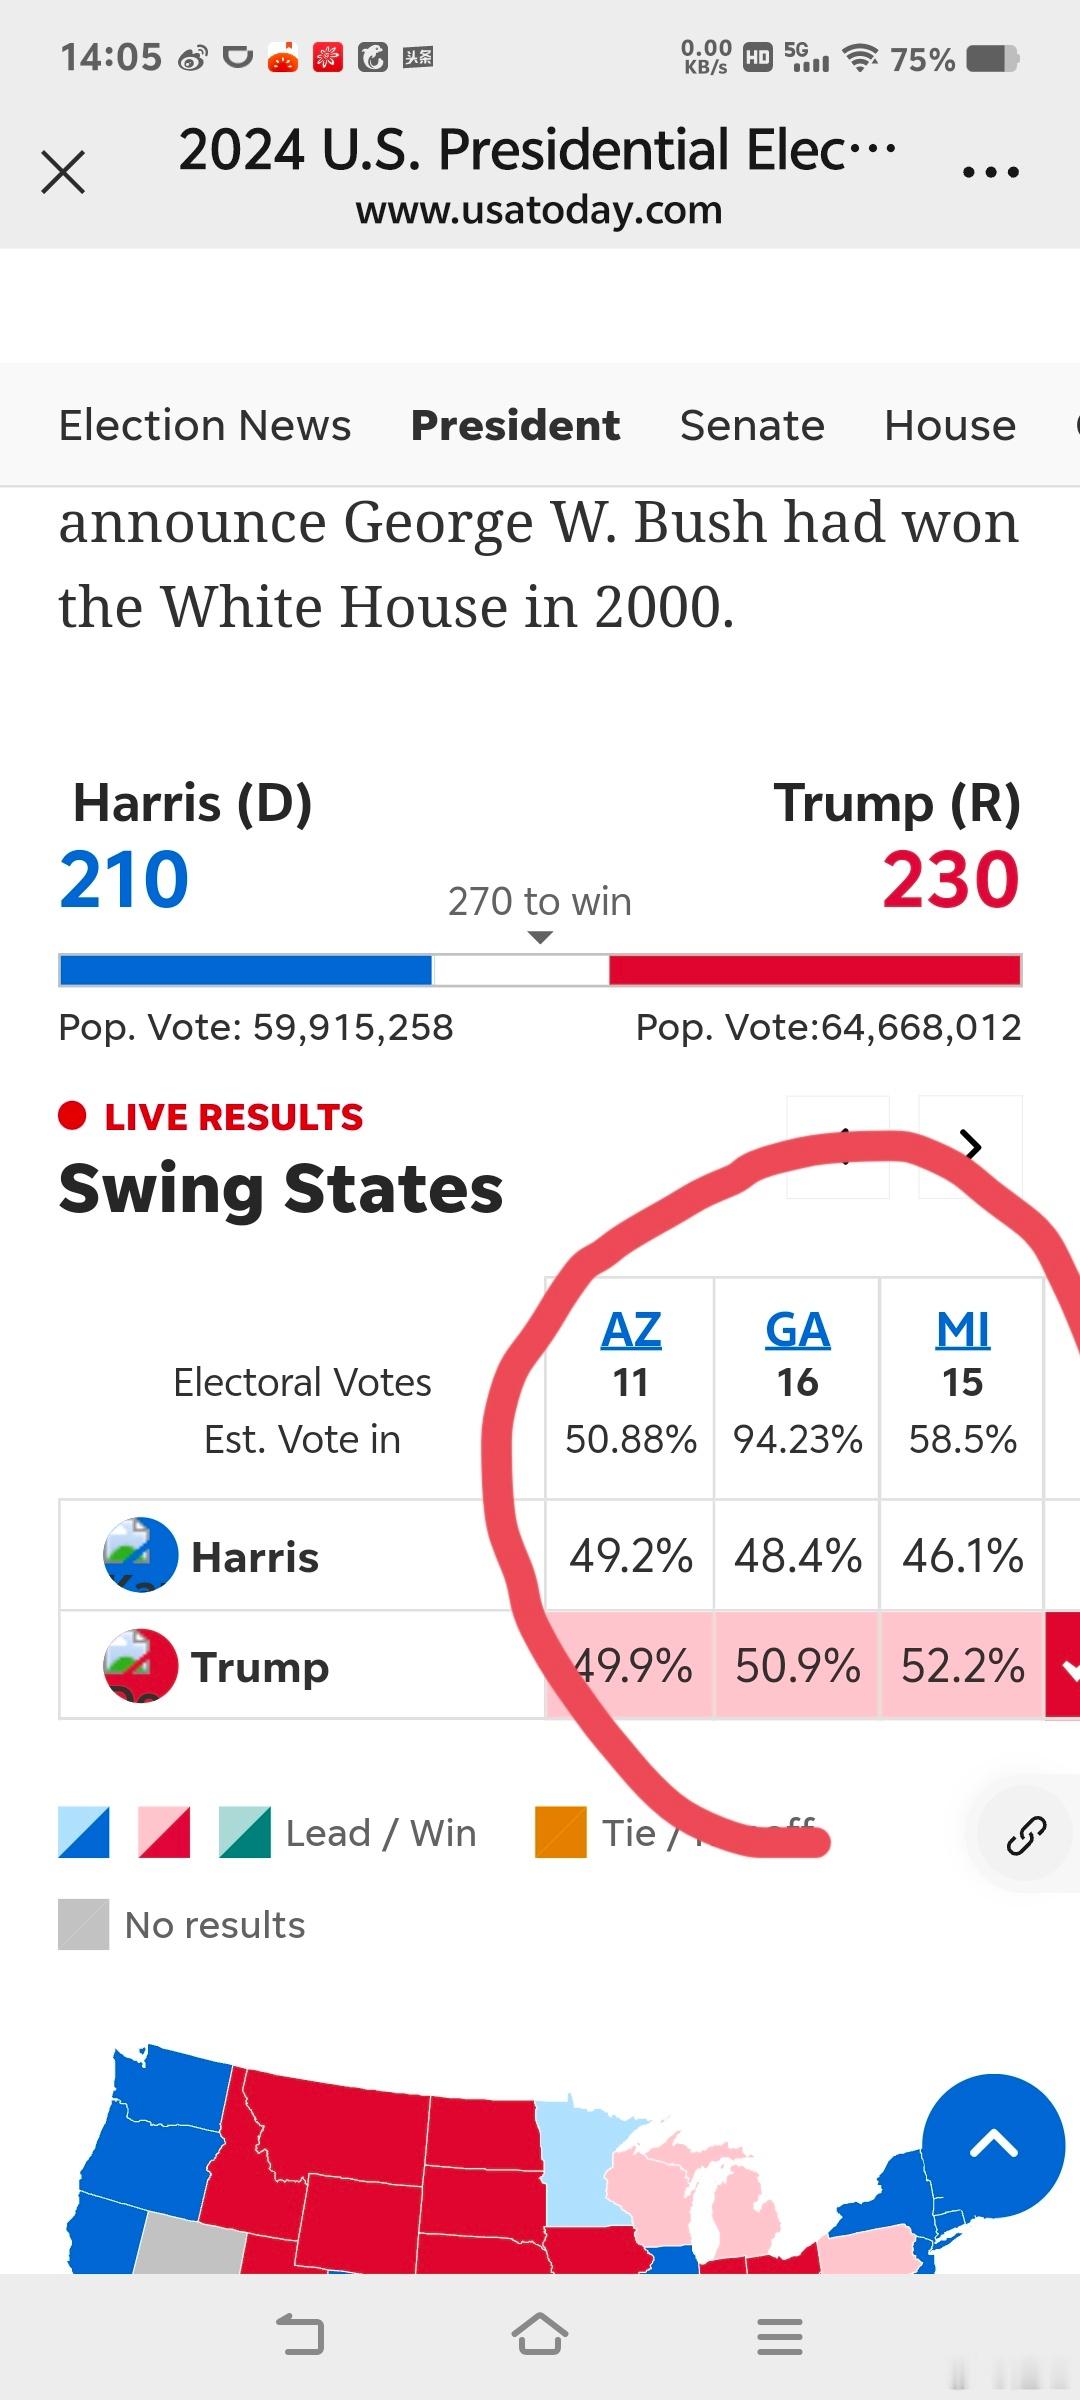
Task: Open the MI state results link
Action: pos(962,1330)
